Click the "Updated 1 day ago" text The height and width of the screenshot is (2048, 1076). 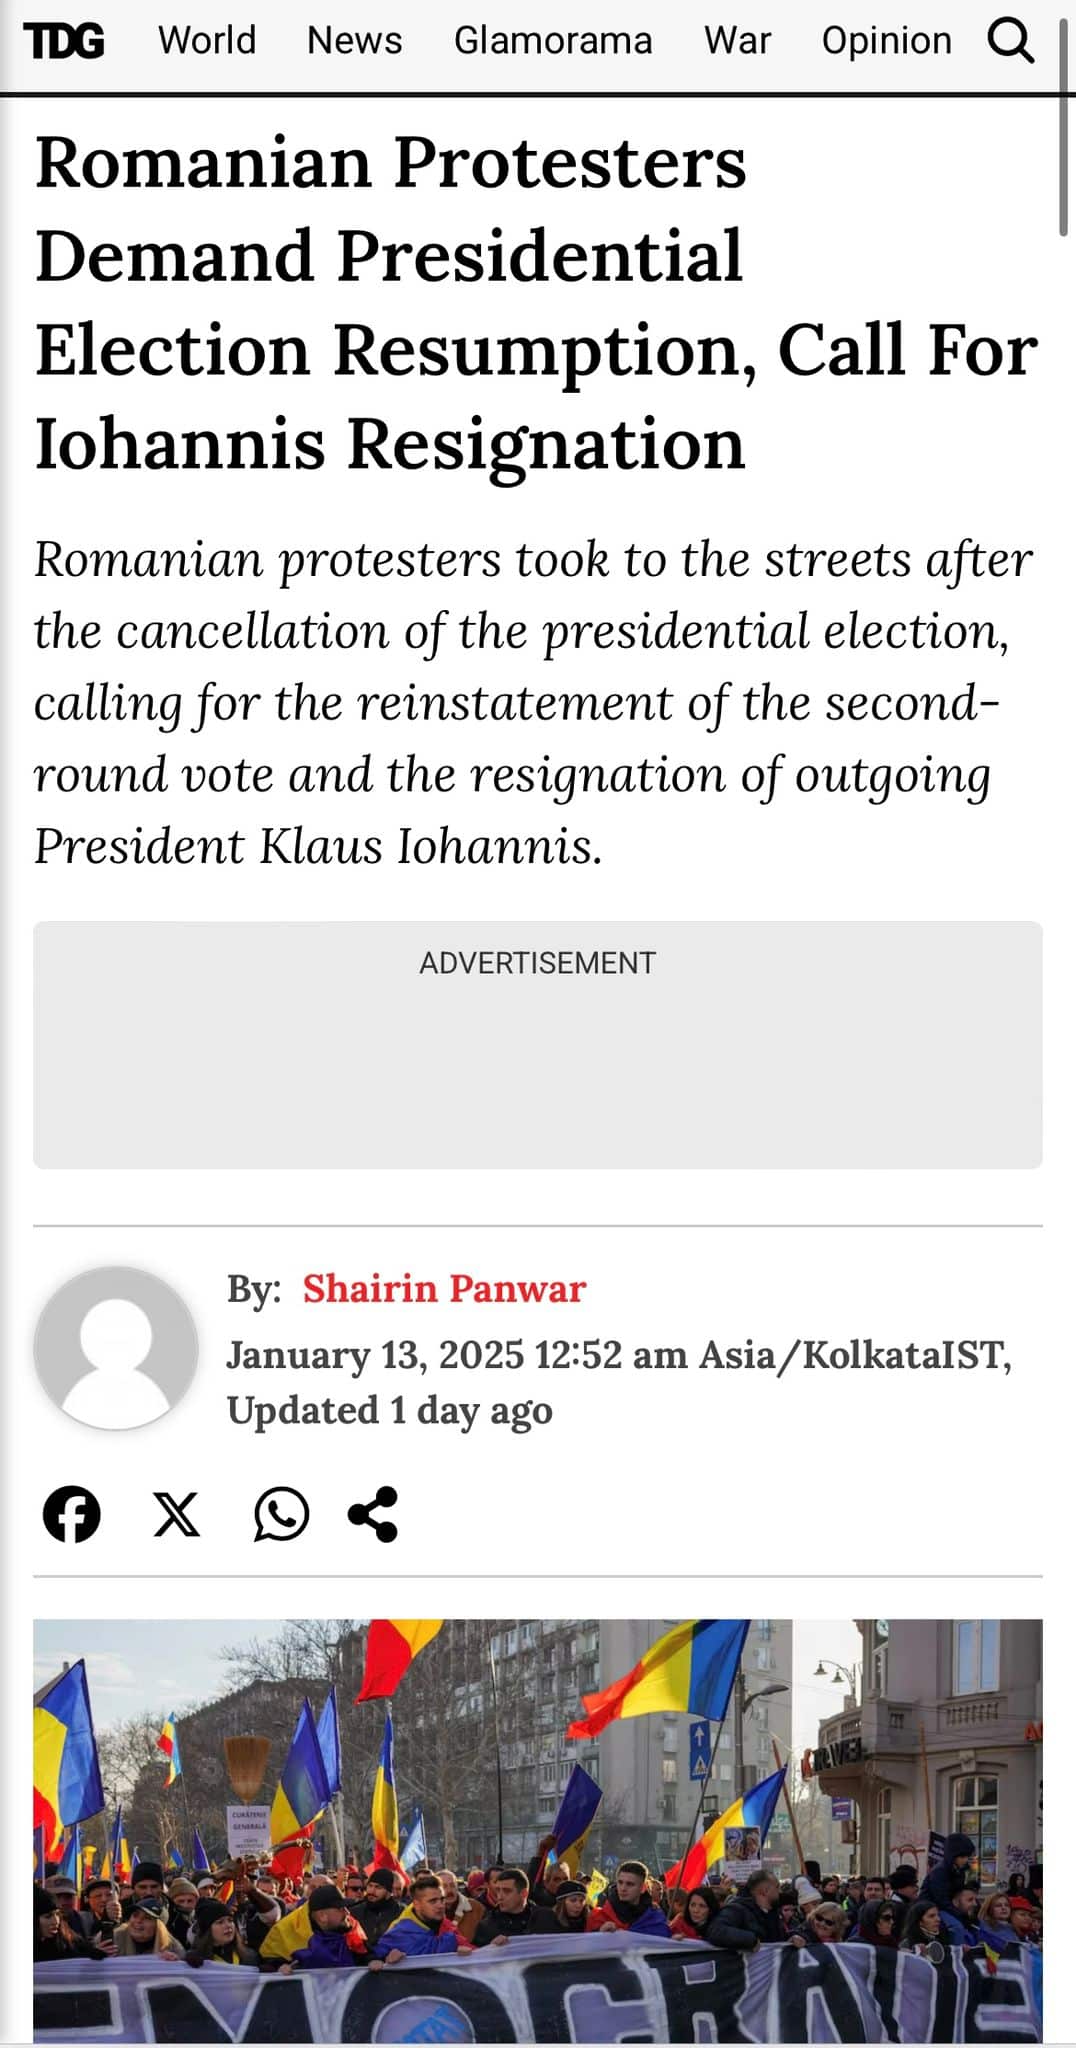(390, 1411)
